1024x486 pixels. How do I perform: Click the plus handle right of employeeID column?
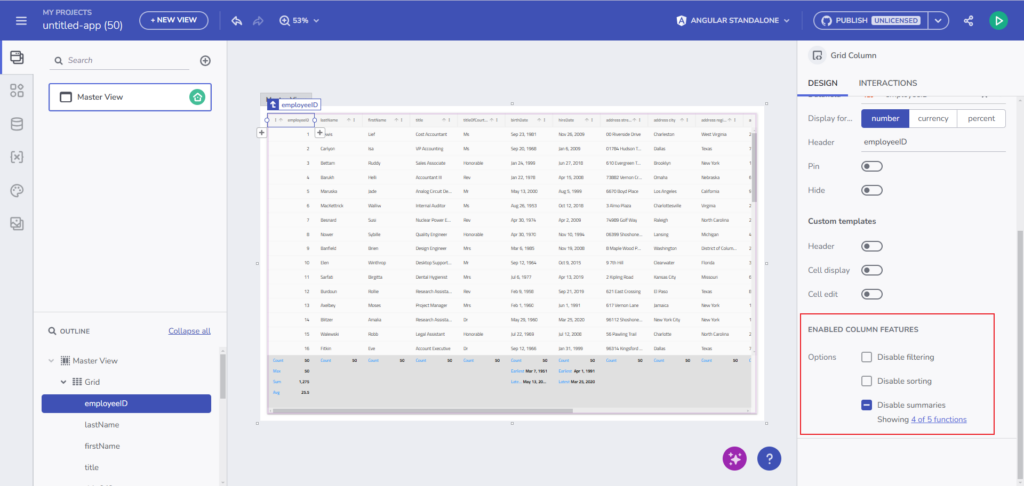click(319, 133)
